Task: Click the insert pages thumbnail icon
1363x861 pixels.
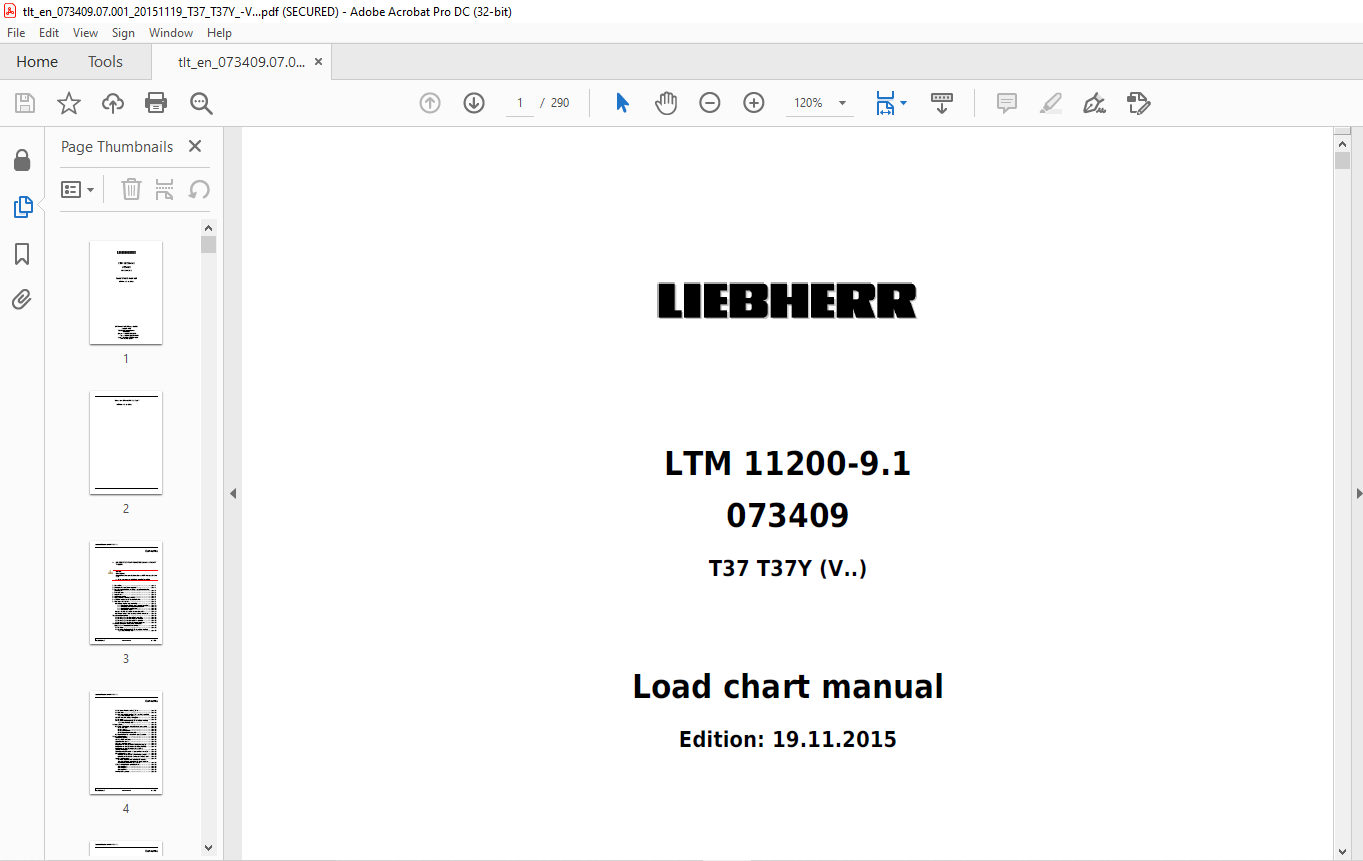Action: point(165,189)
